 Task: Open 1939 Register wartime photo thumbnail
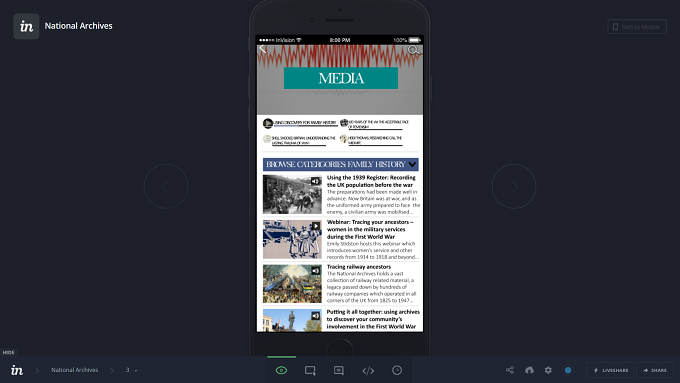tap(292, 194)
